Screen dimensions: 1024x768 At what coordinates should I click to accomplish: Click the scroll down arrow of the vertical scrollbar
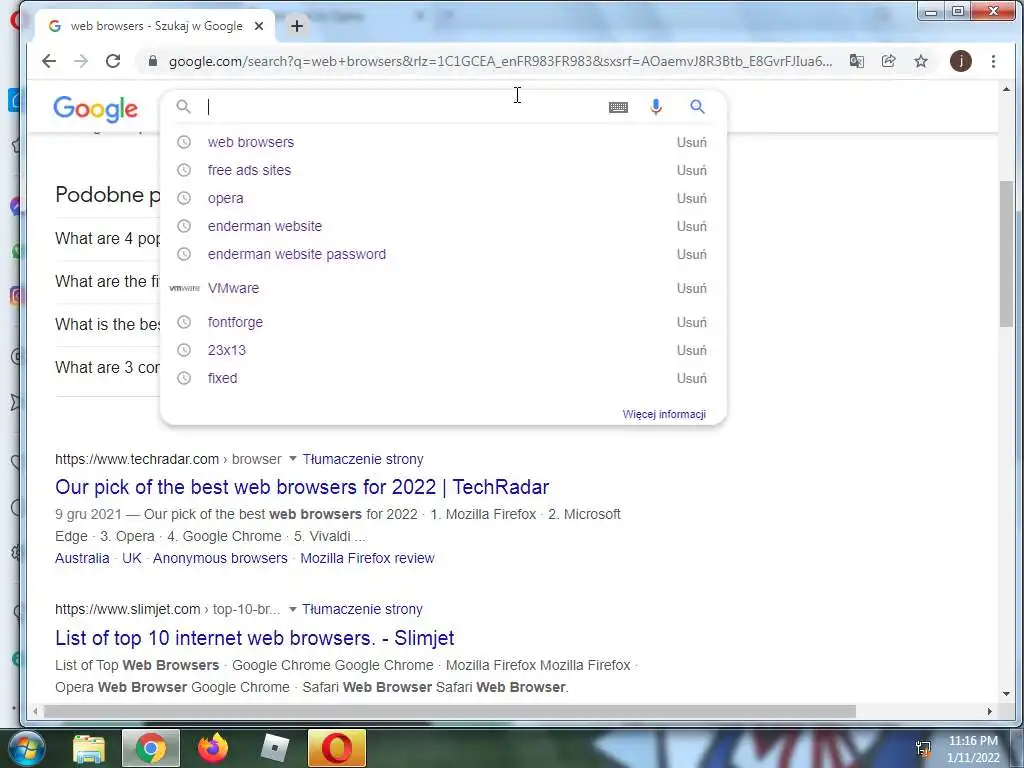[x=1006, y=694]
